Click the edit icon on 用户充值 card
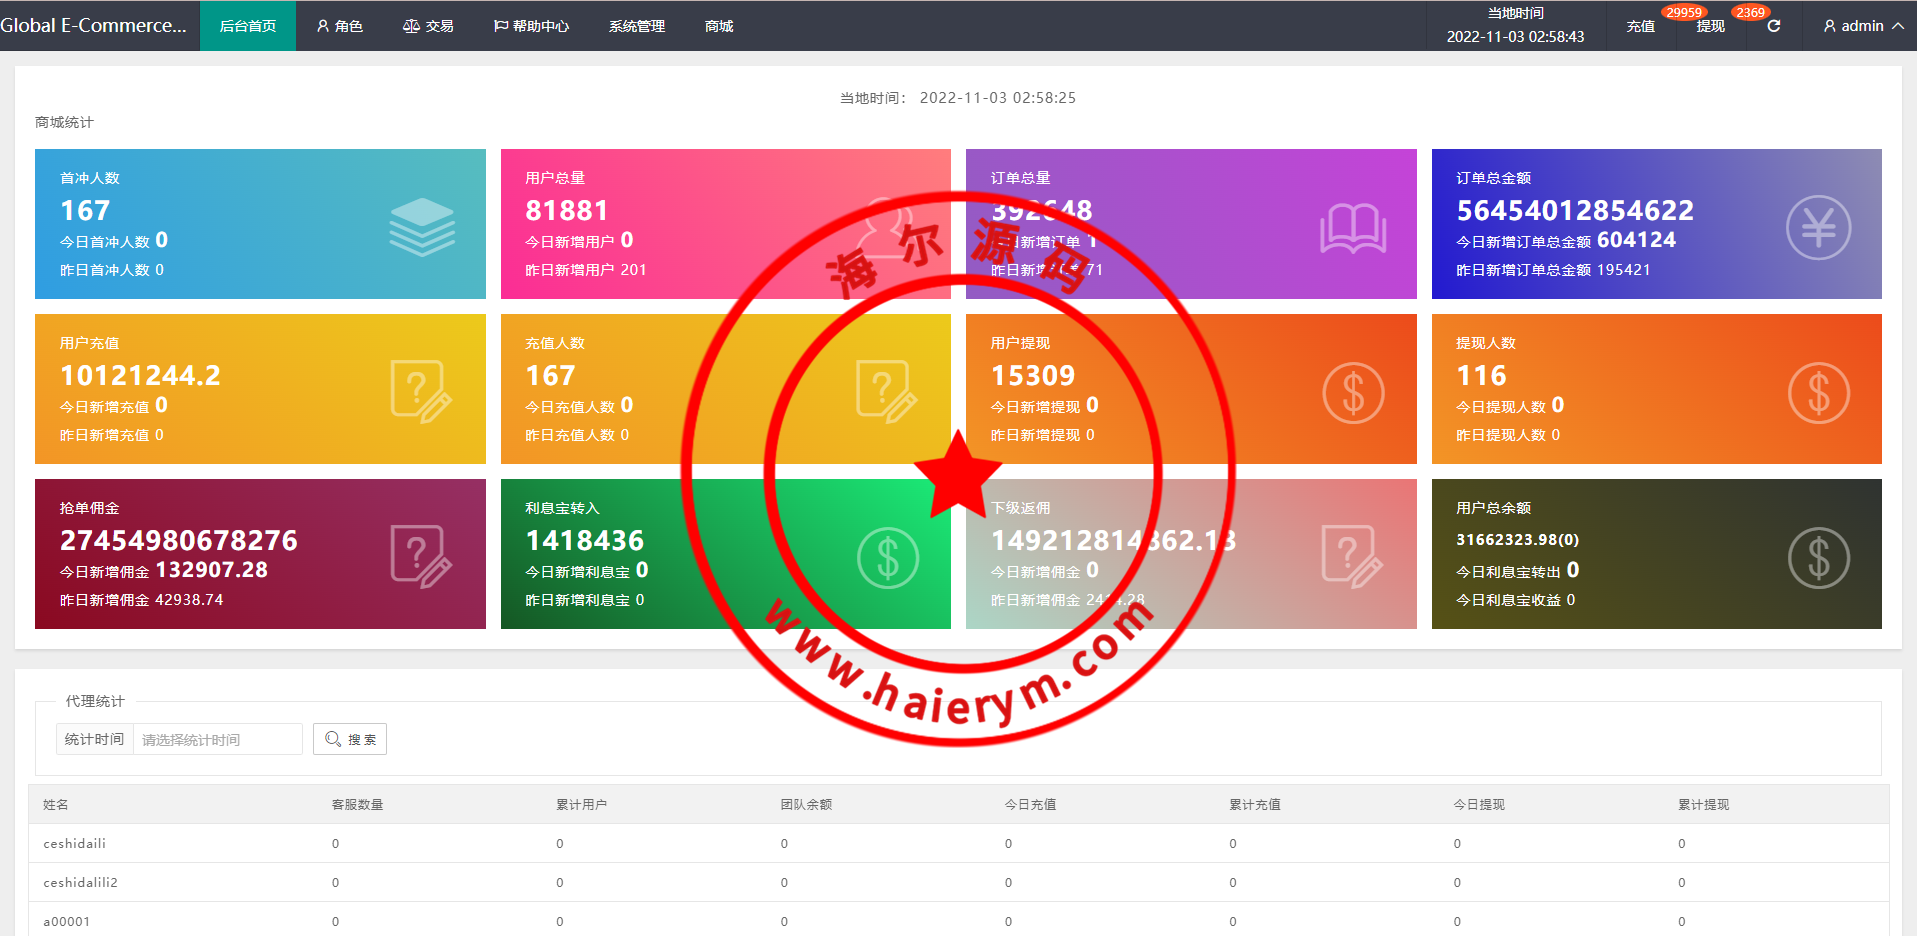 pos(421,392)
